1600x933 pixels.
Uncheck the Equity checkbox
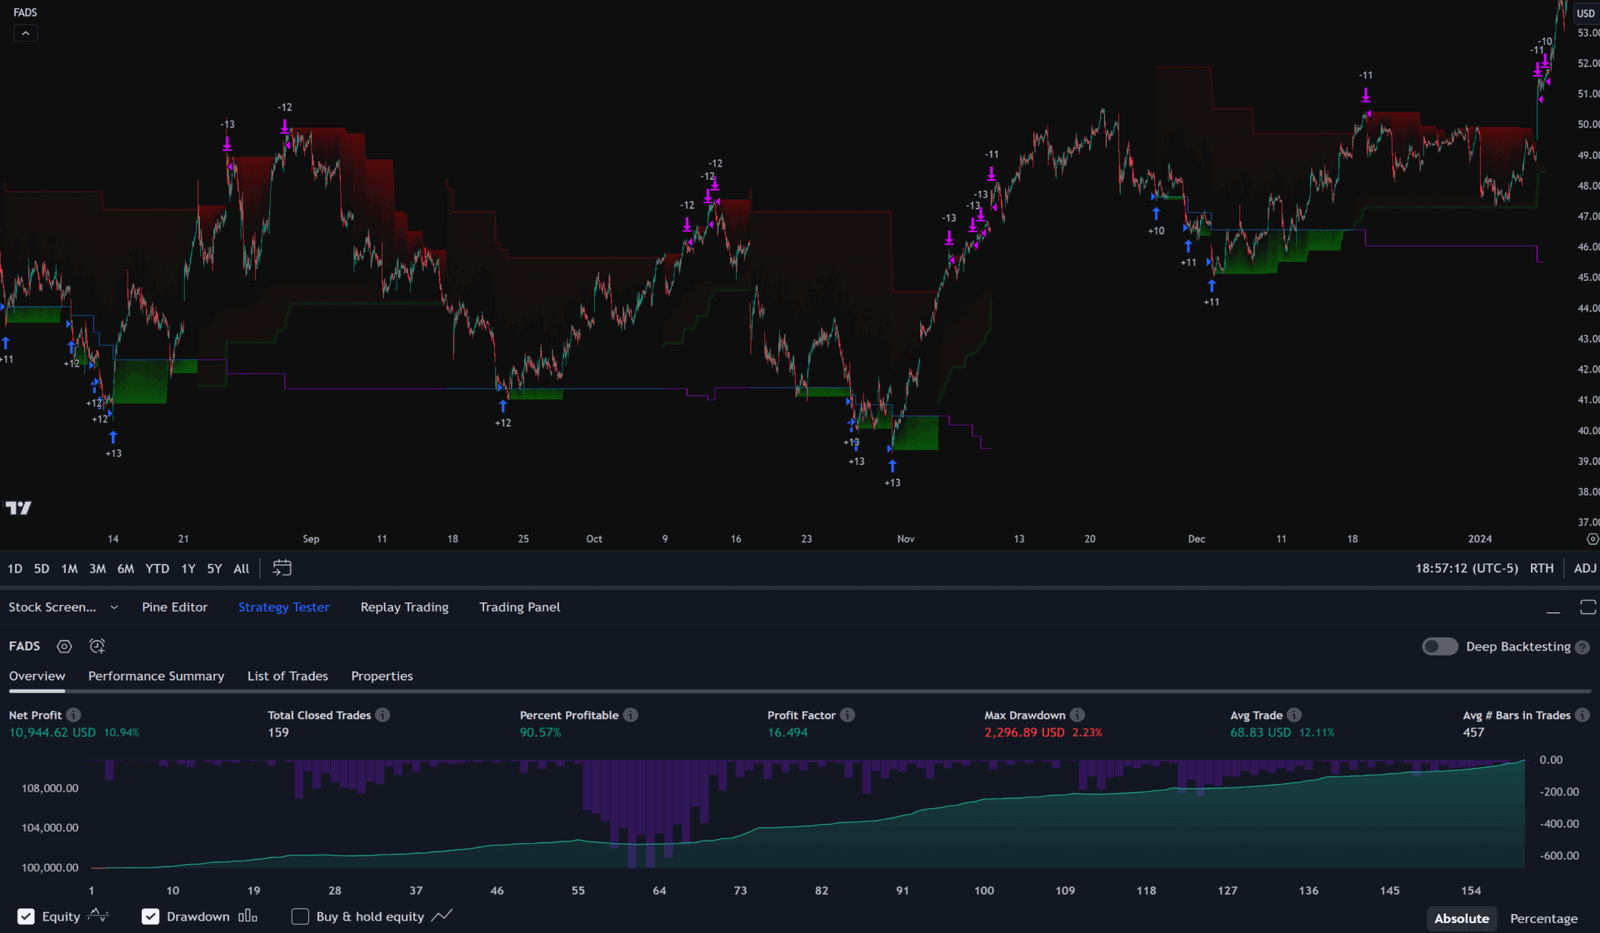[x=26, y=916]
